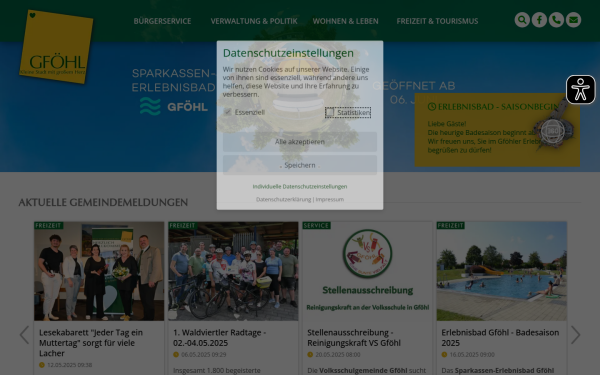Open Verwaltung & Politik menu
The width and height of the screenshot is (600, 375).
pyautogui.click(x=254, y=21)
